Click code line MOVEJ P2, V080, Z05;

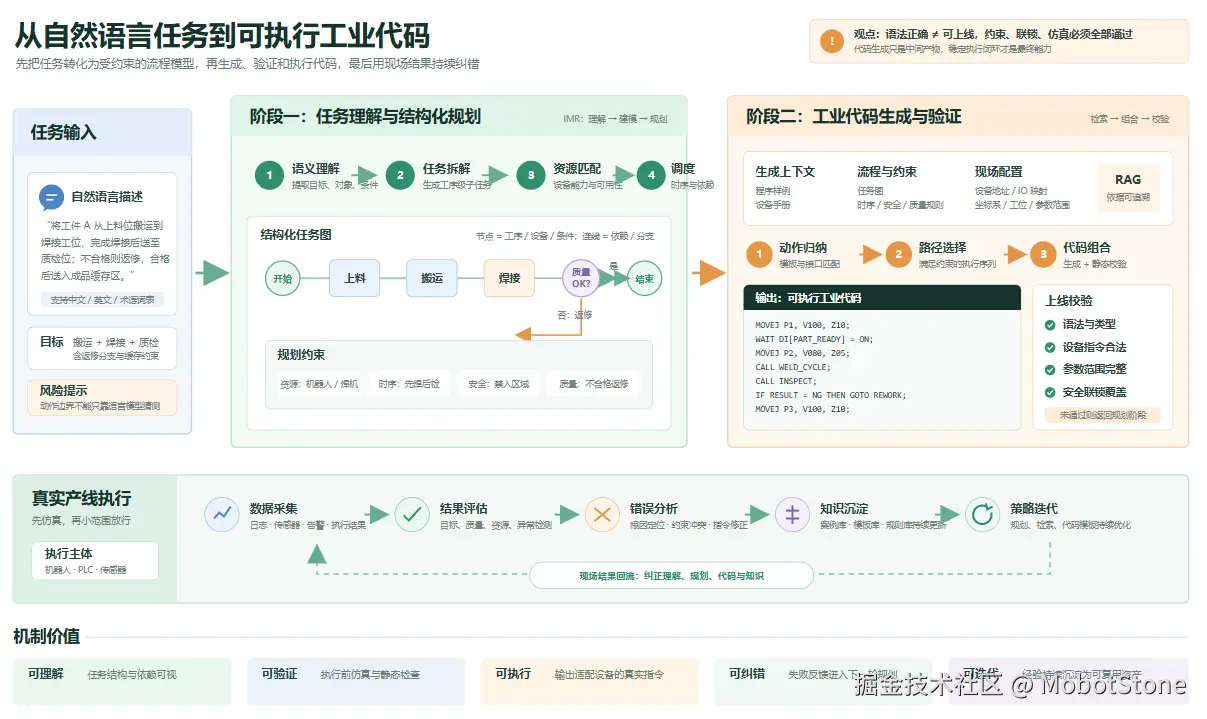click(x=803, y=353)
